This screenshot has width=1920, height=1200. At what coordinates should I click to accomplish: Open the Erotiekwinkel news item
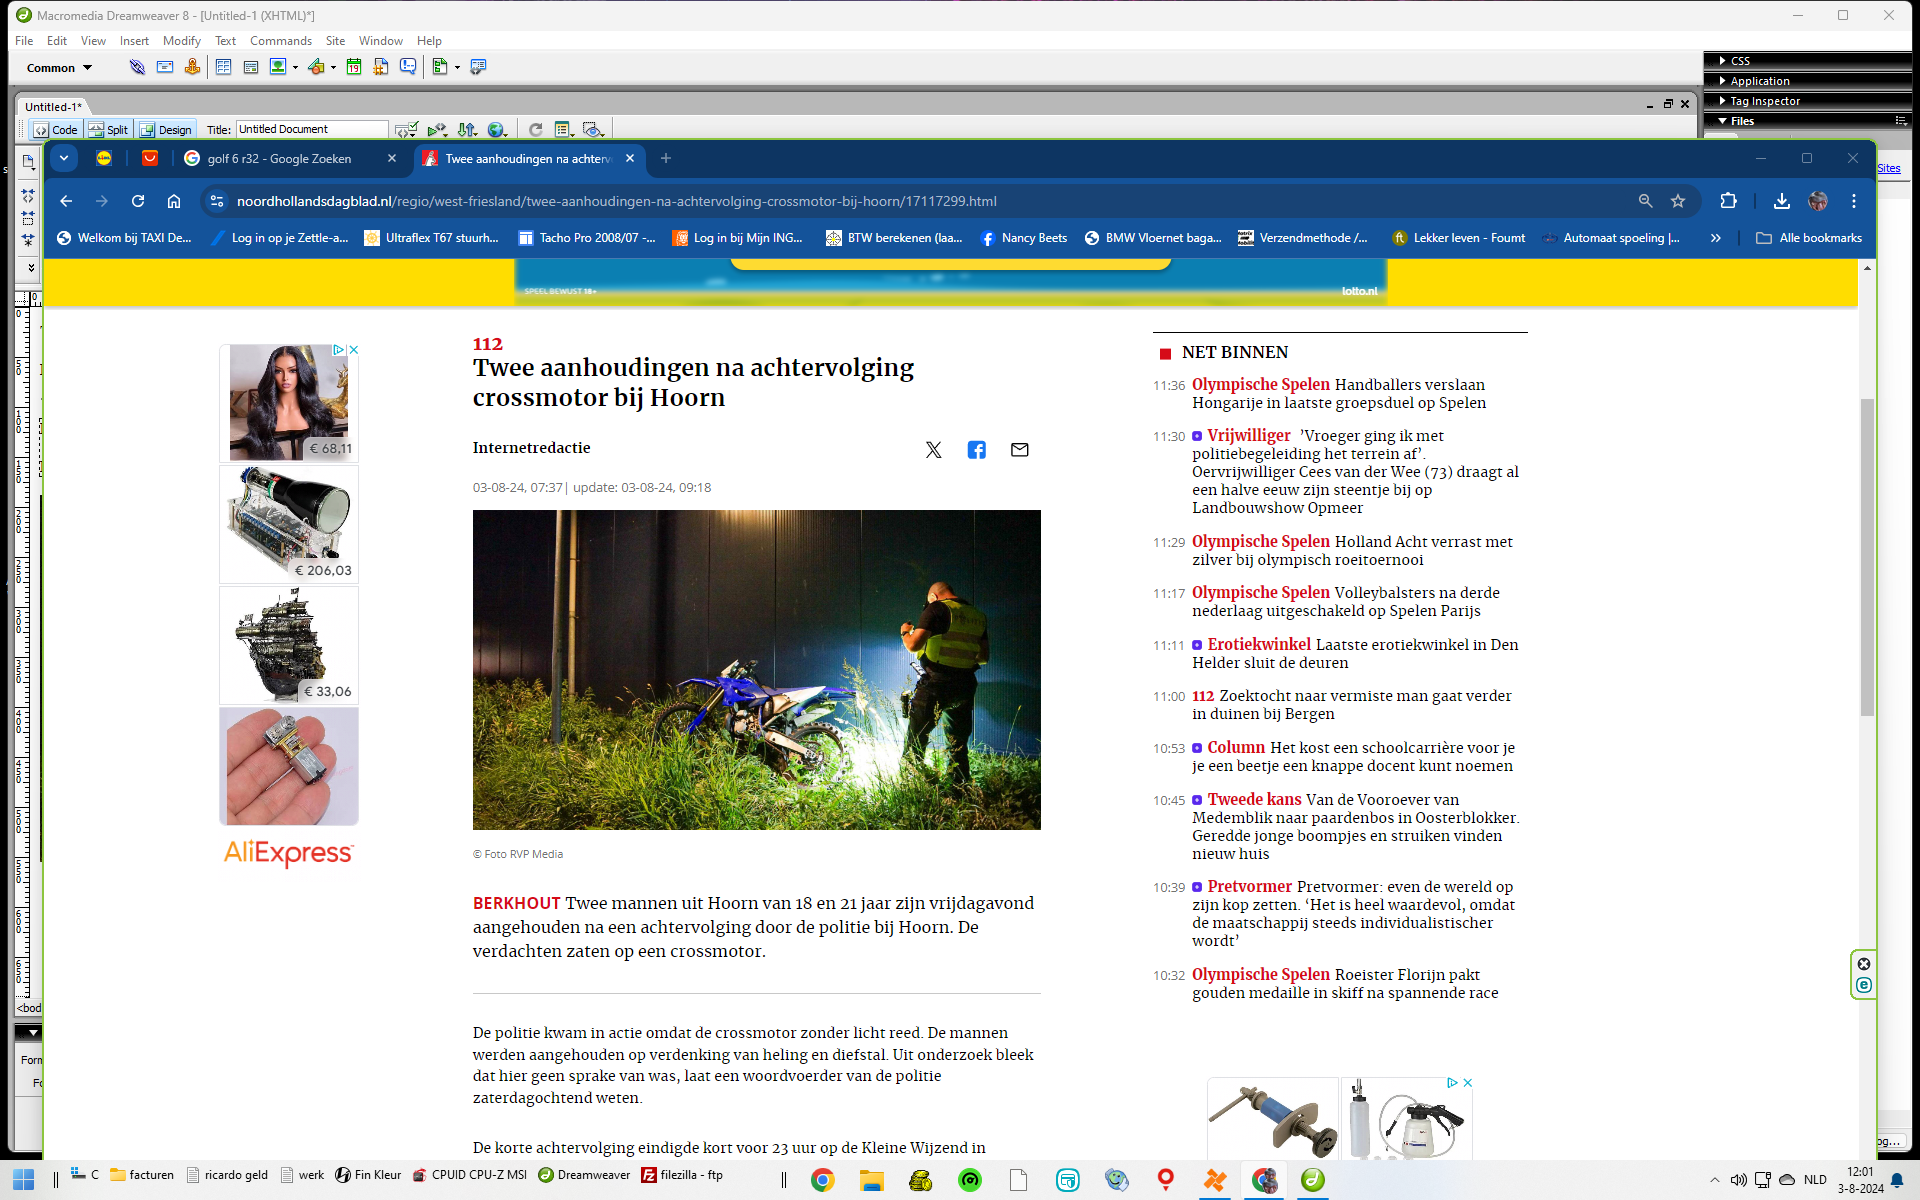tap(1355, 654)
